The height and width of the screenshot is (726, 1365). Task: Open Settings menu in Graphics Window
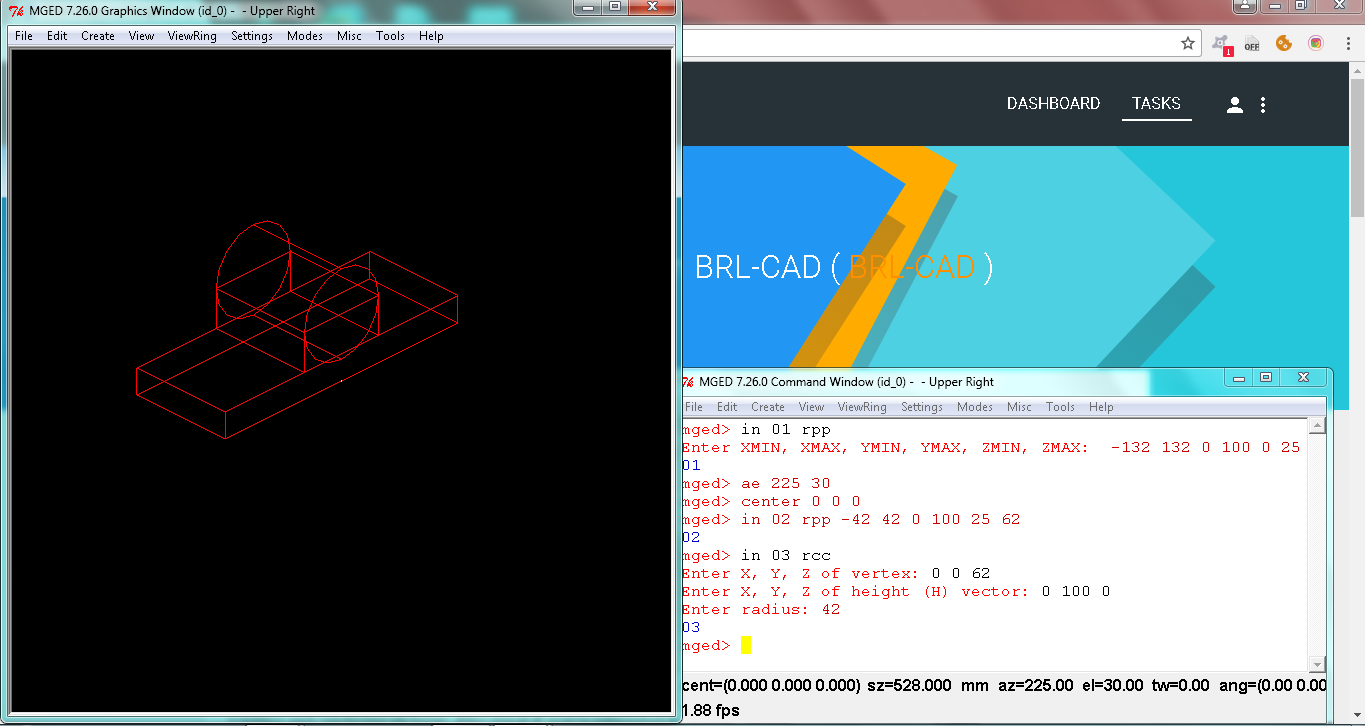[x=252, y=36]
